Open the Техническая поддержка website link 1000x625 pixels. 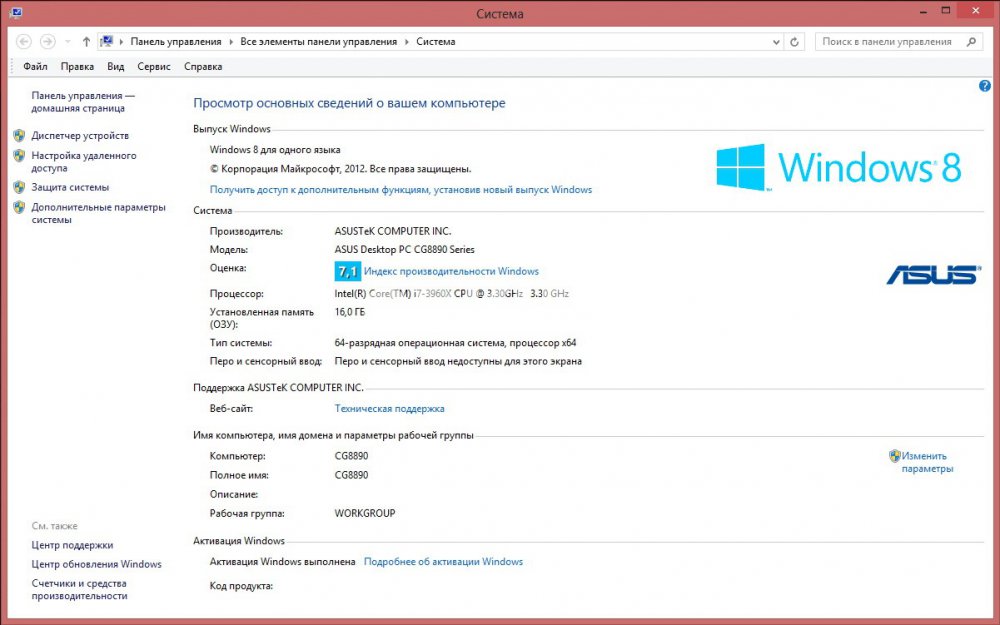[389, 408]
